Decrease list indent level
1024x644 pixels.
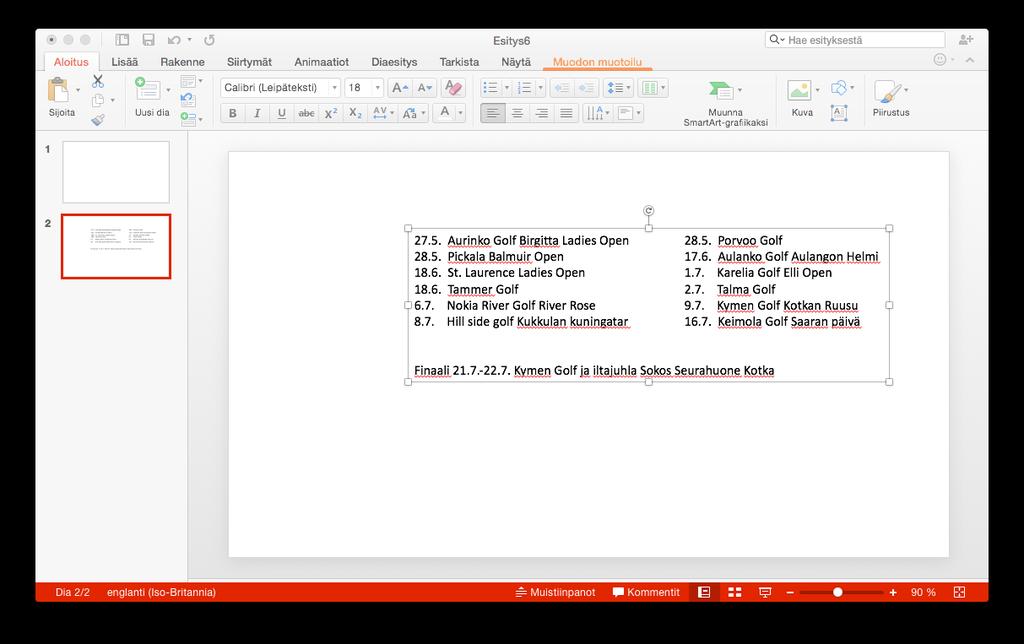pos(562,88)
